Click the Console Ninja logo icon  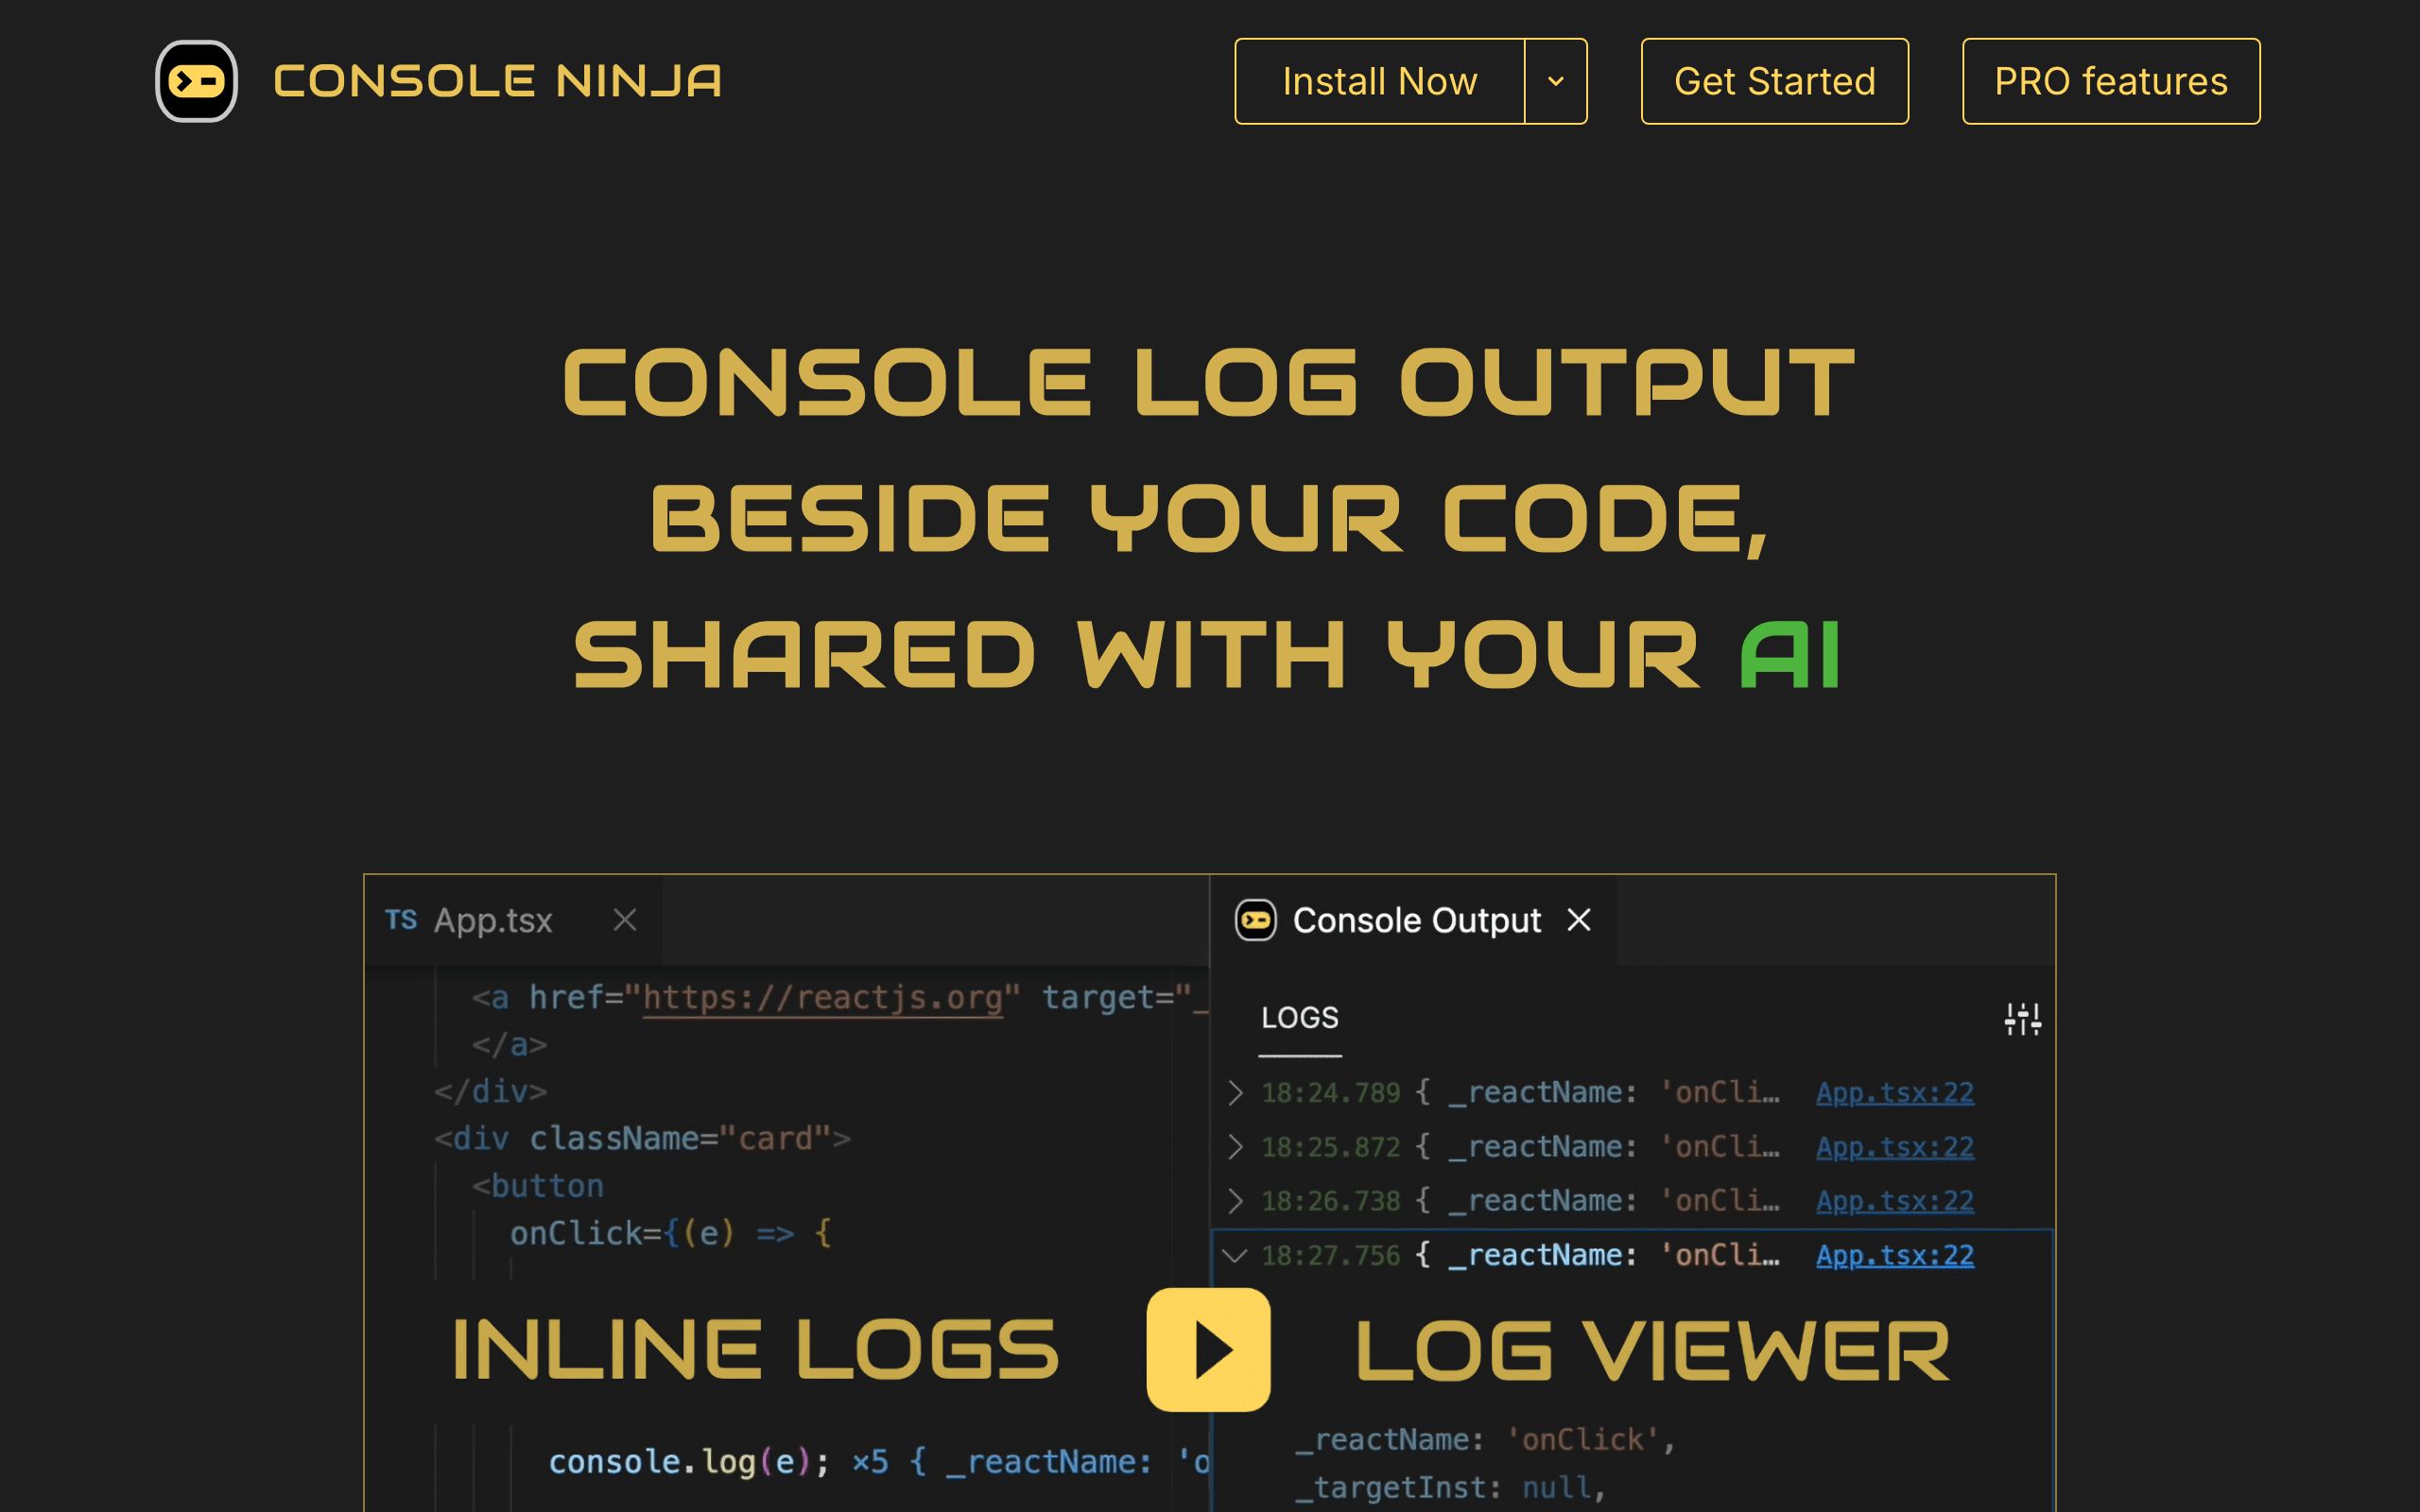(196, 81)
